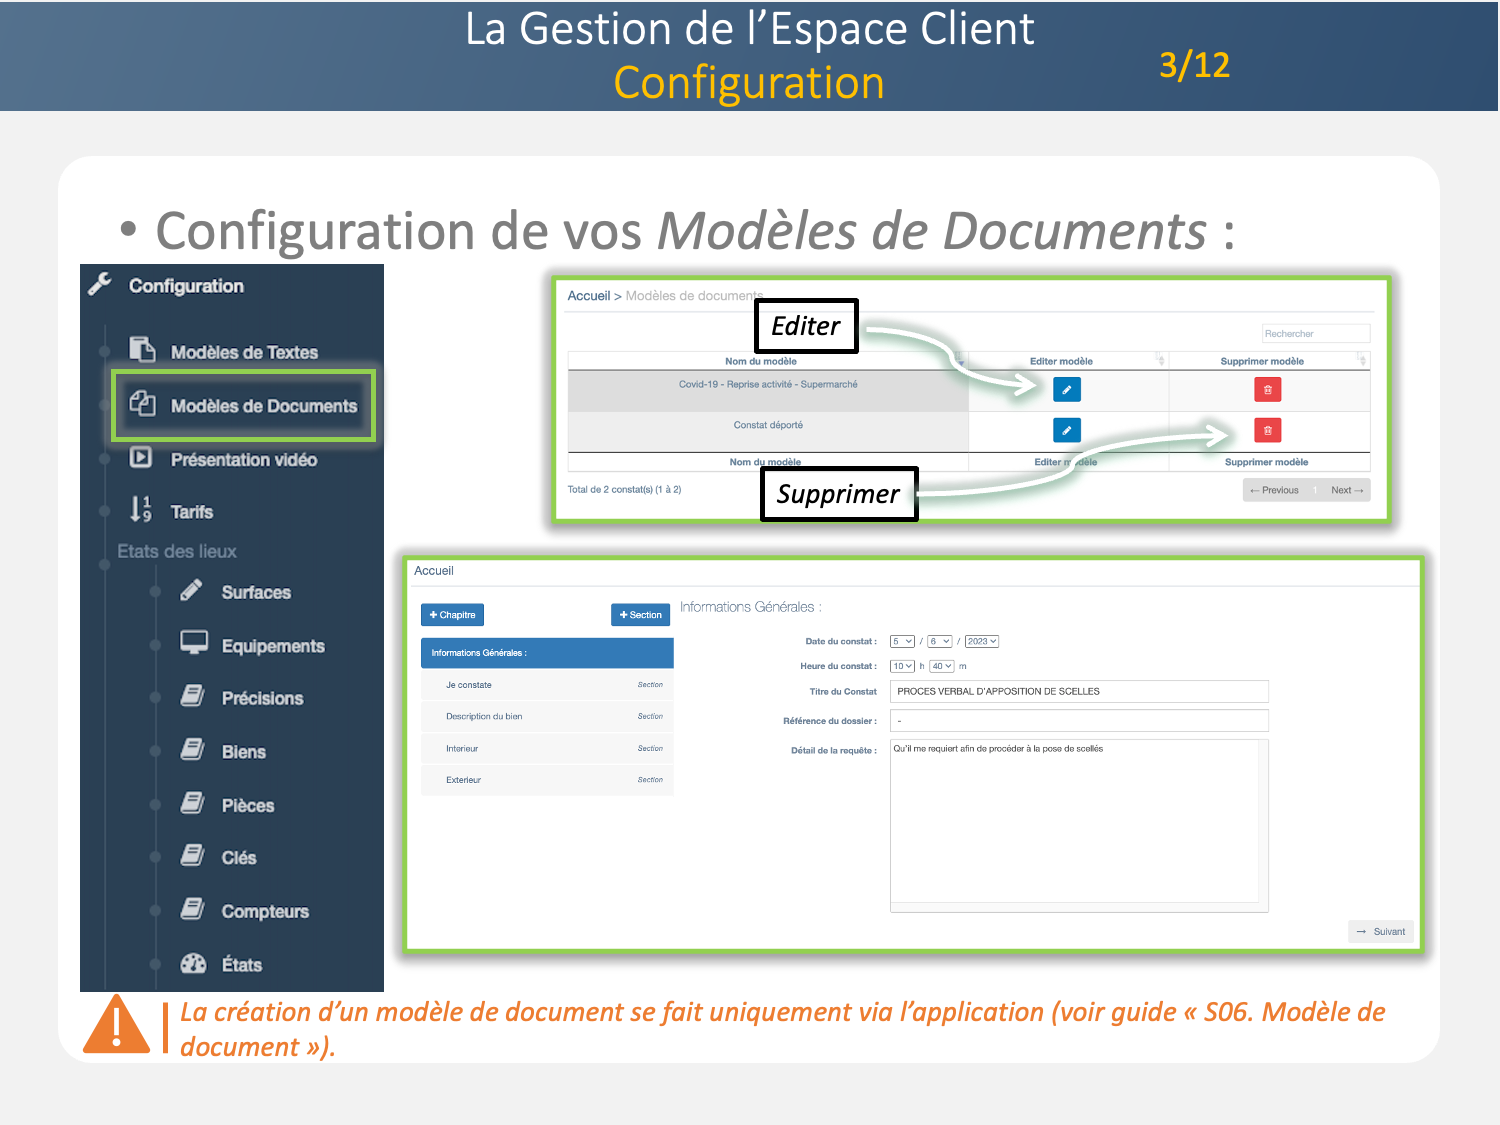1500x1125 pixels.
Task: Click the + Chapitre button
Action: [x=452, y=615]
